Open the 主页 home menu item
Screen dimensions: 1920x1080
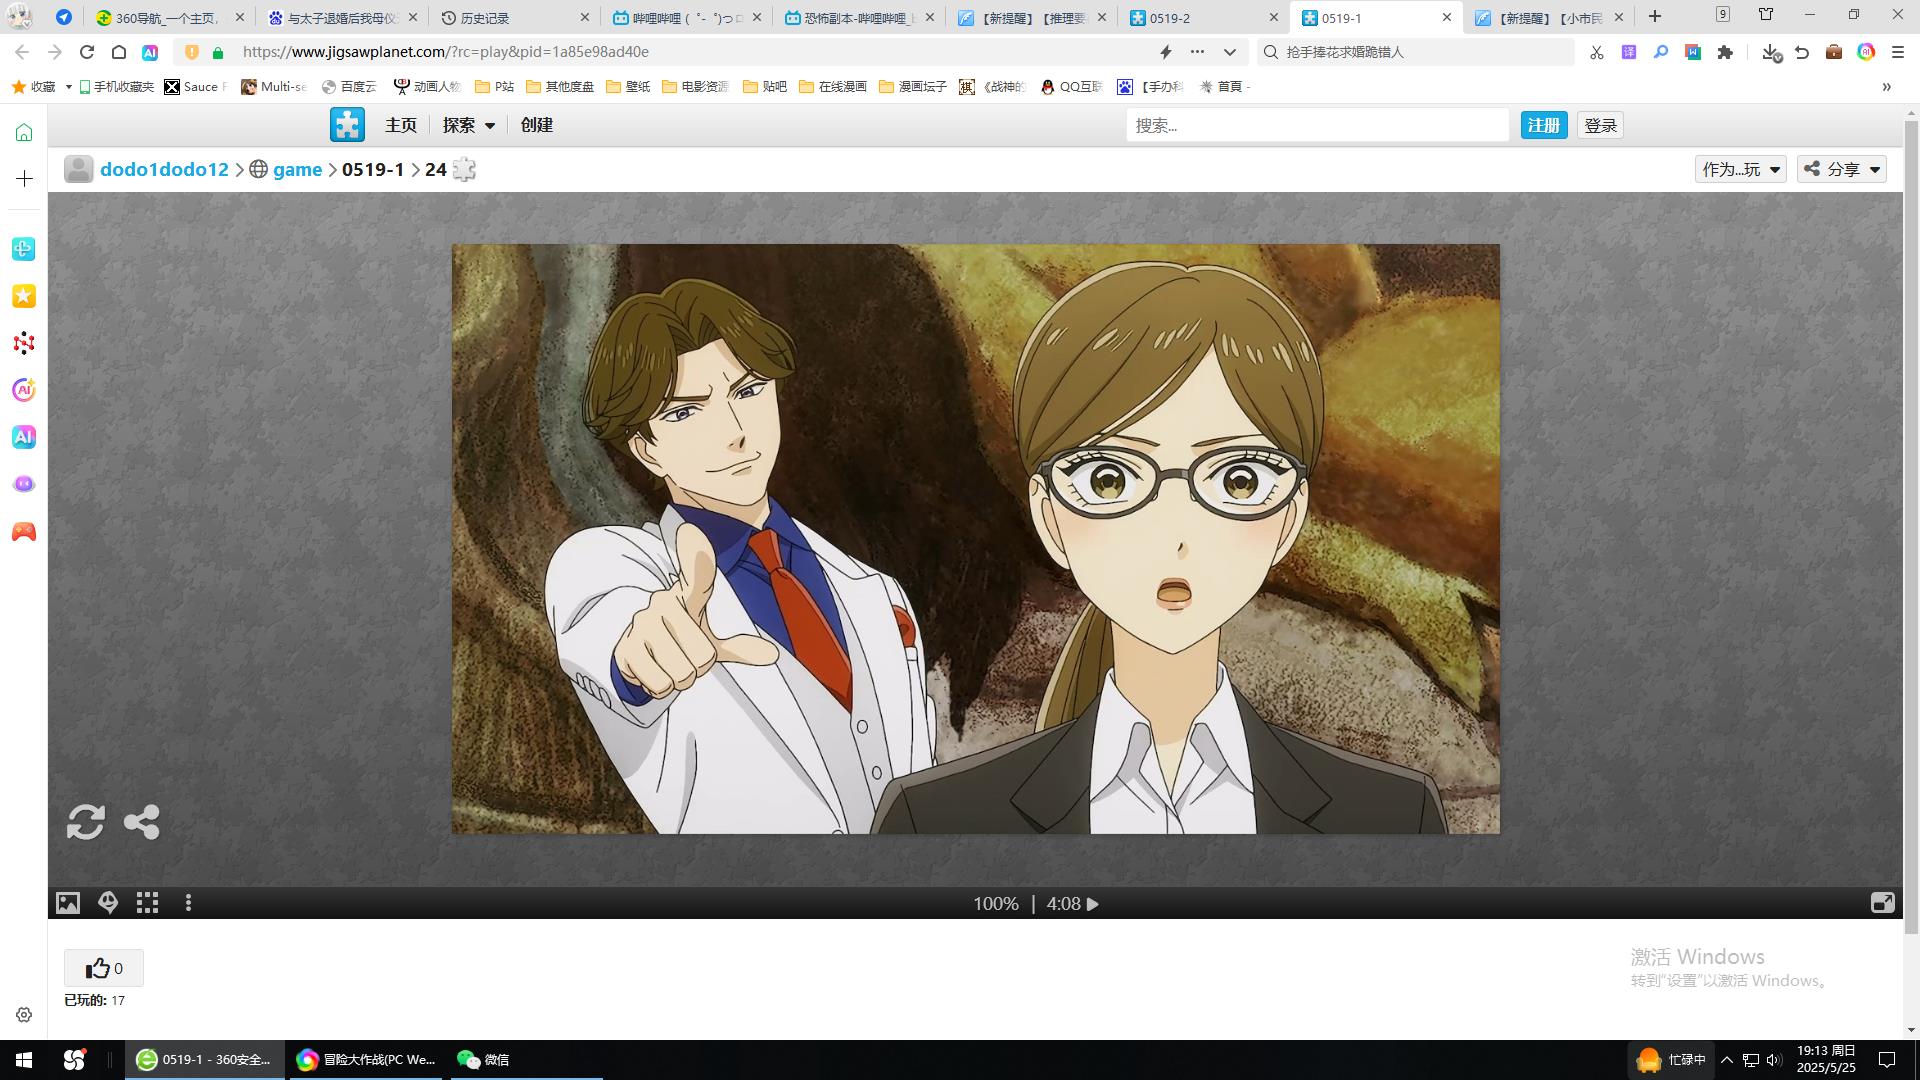point(401,125)
